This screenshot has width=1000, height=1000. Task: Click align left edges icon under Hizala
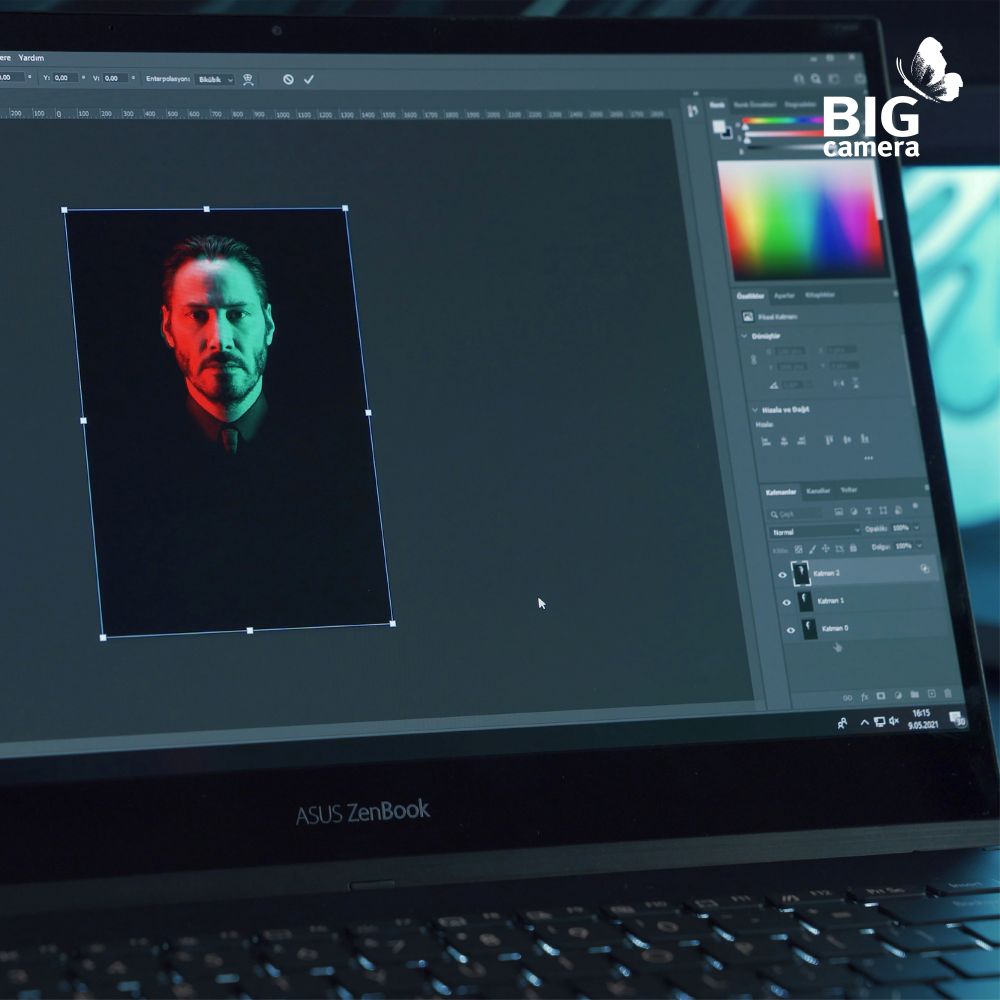coord(766,441)
